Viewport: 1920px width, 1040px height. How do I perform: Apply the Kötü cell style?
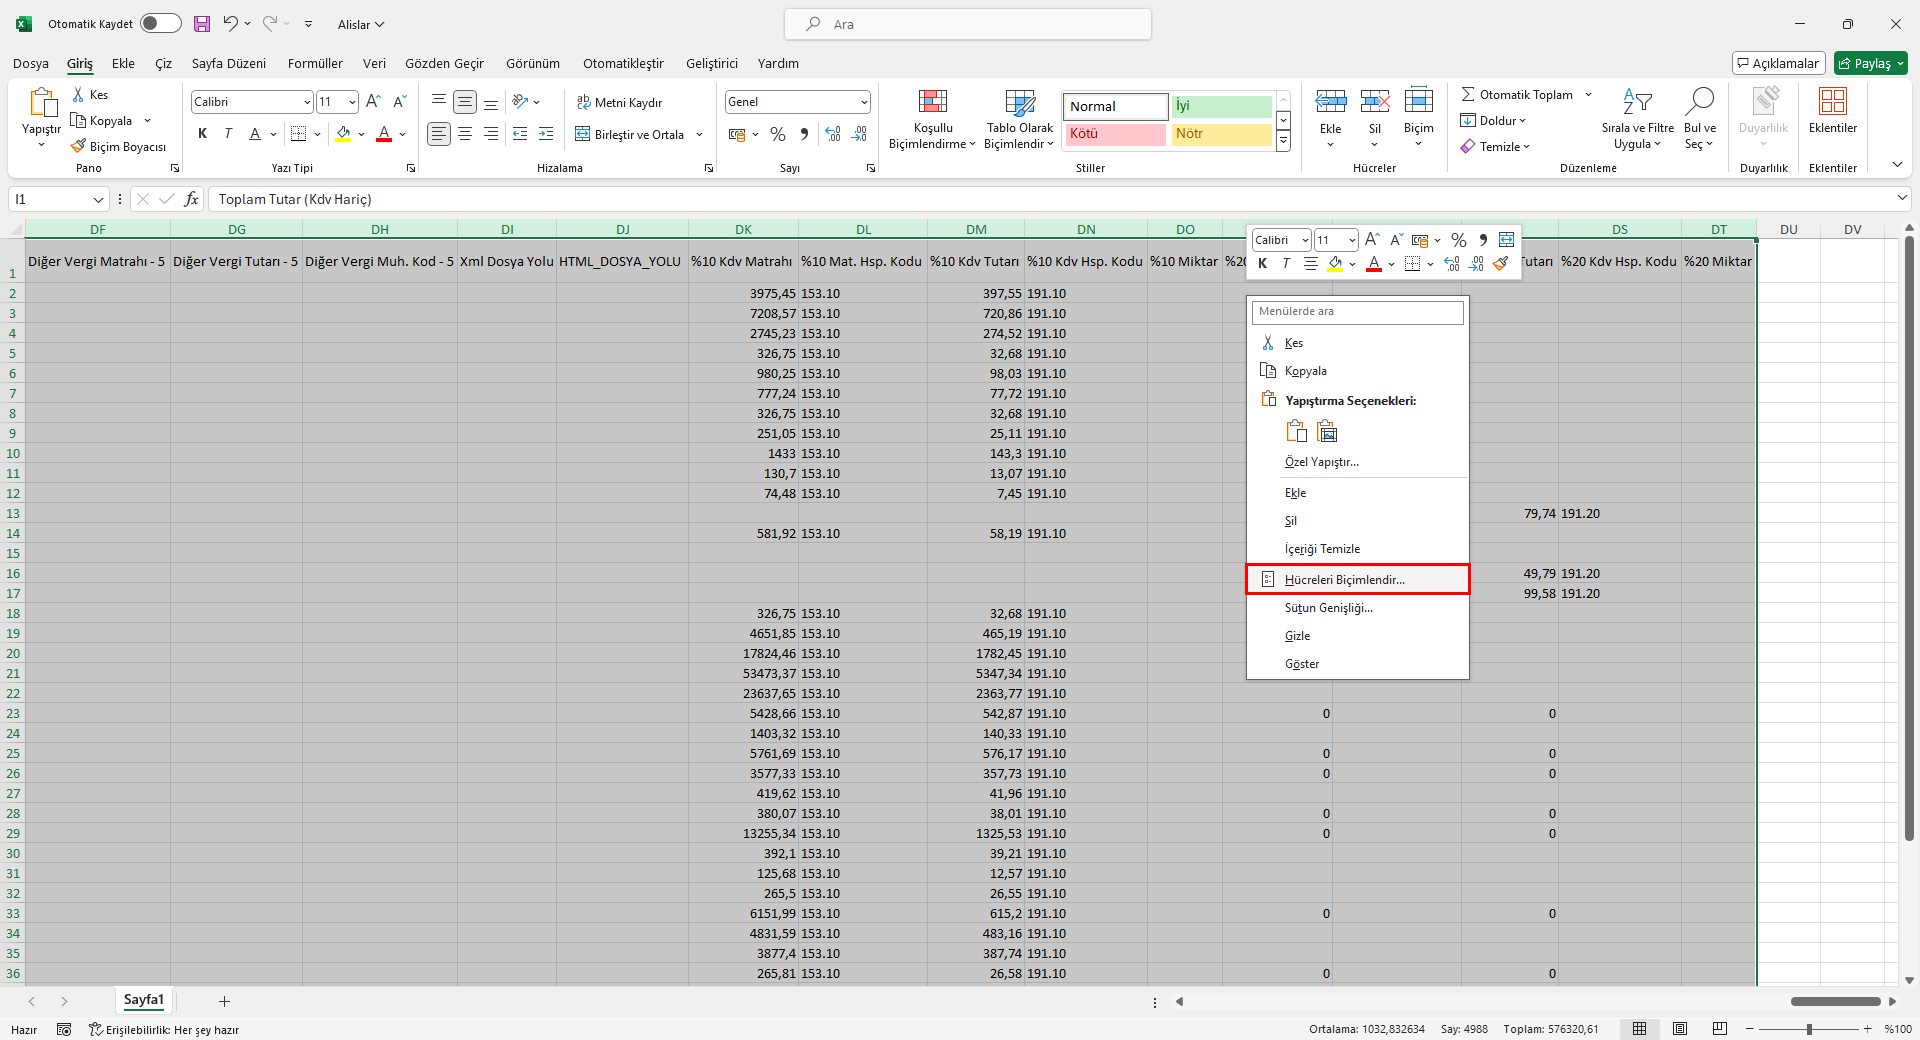point(1115,134)
